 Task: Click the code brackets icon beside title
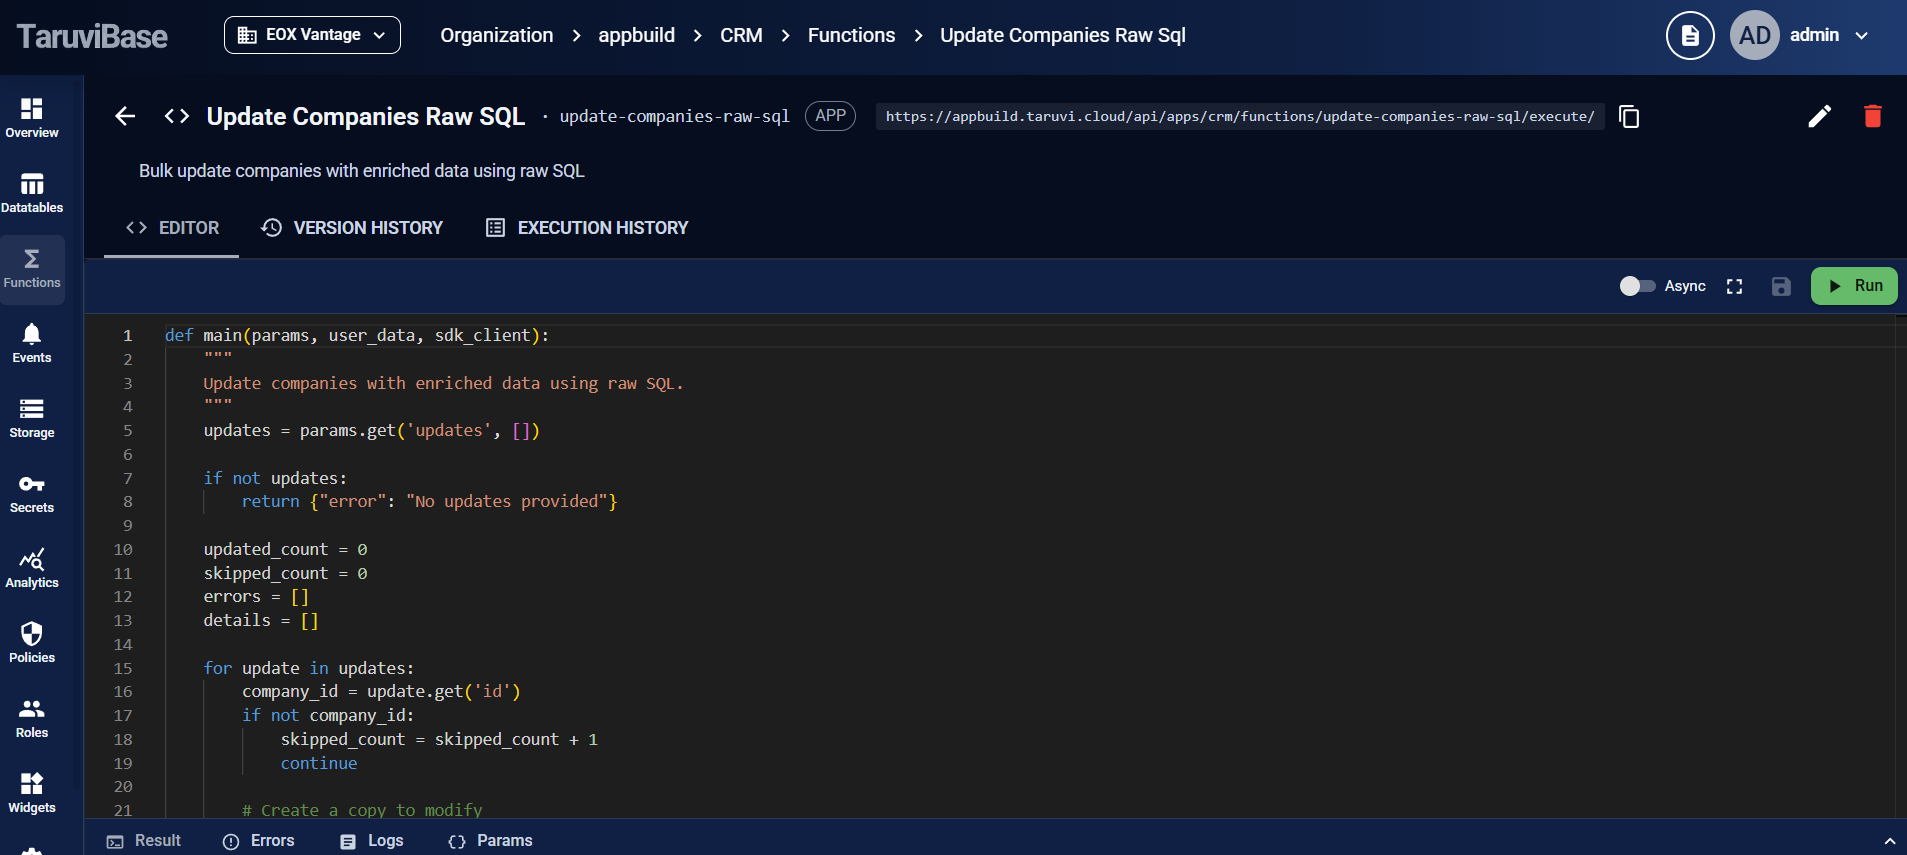[x=177, y=116]
